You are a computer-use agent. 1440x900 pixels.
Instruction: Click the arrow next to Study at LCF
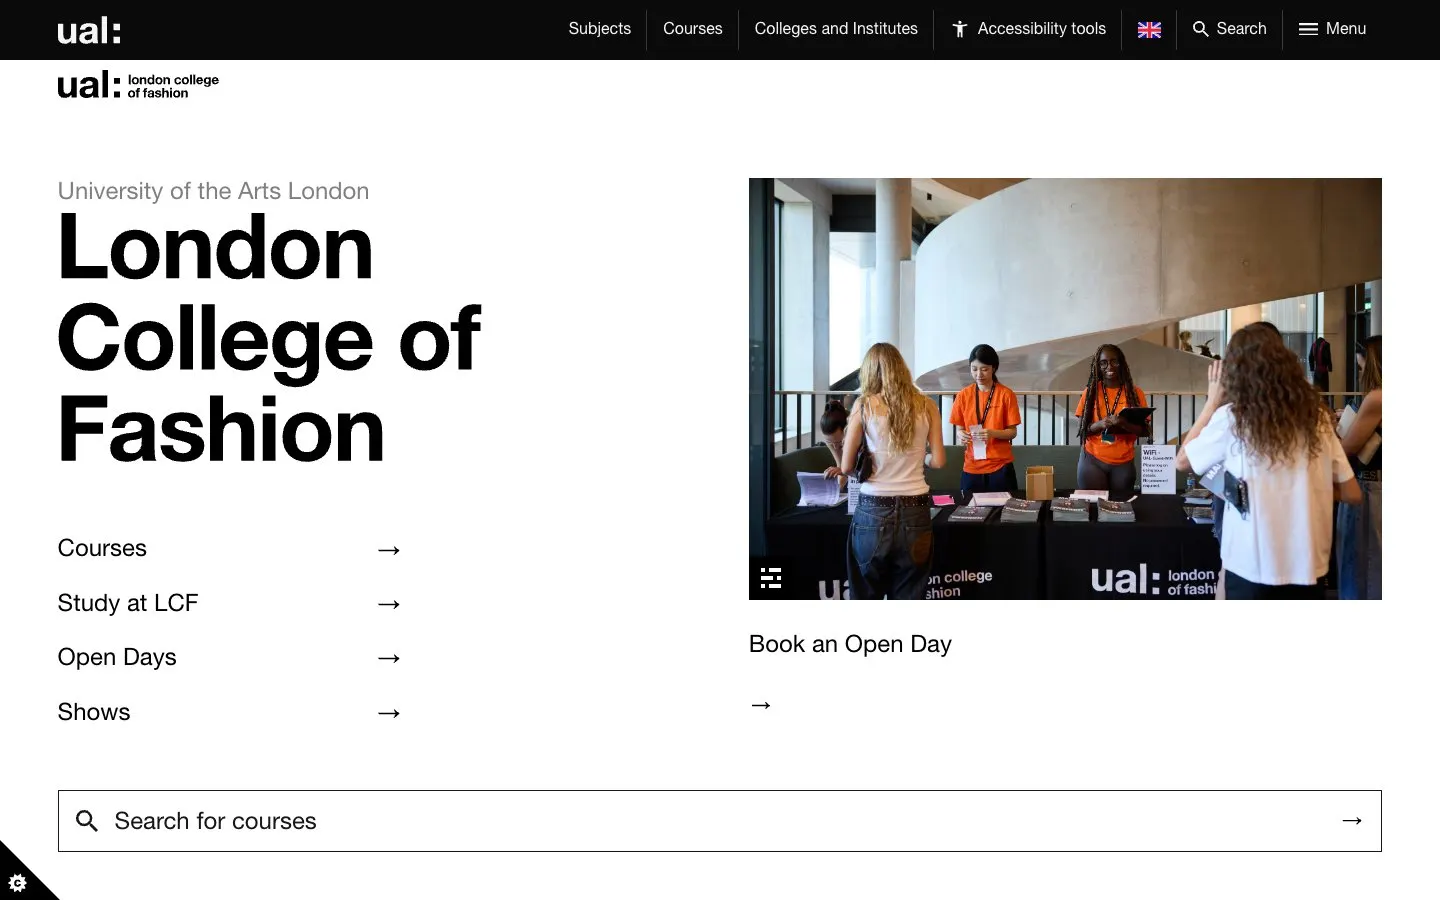(x=389, y=604)
